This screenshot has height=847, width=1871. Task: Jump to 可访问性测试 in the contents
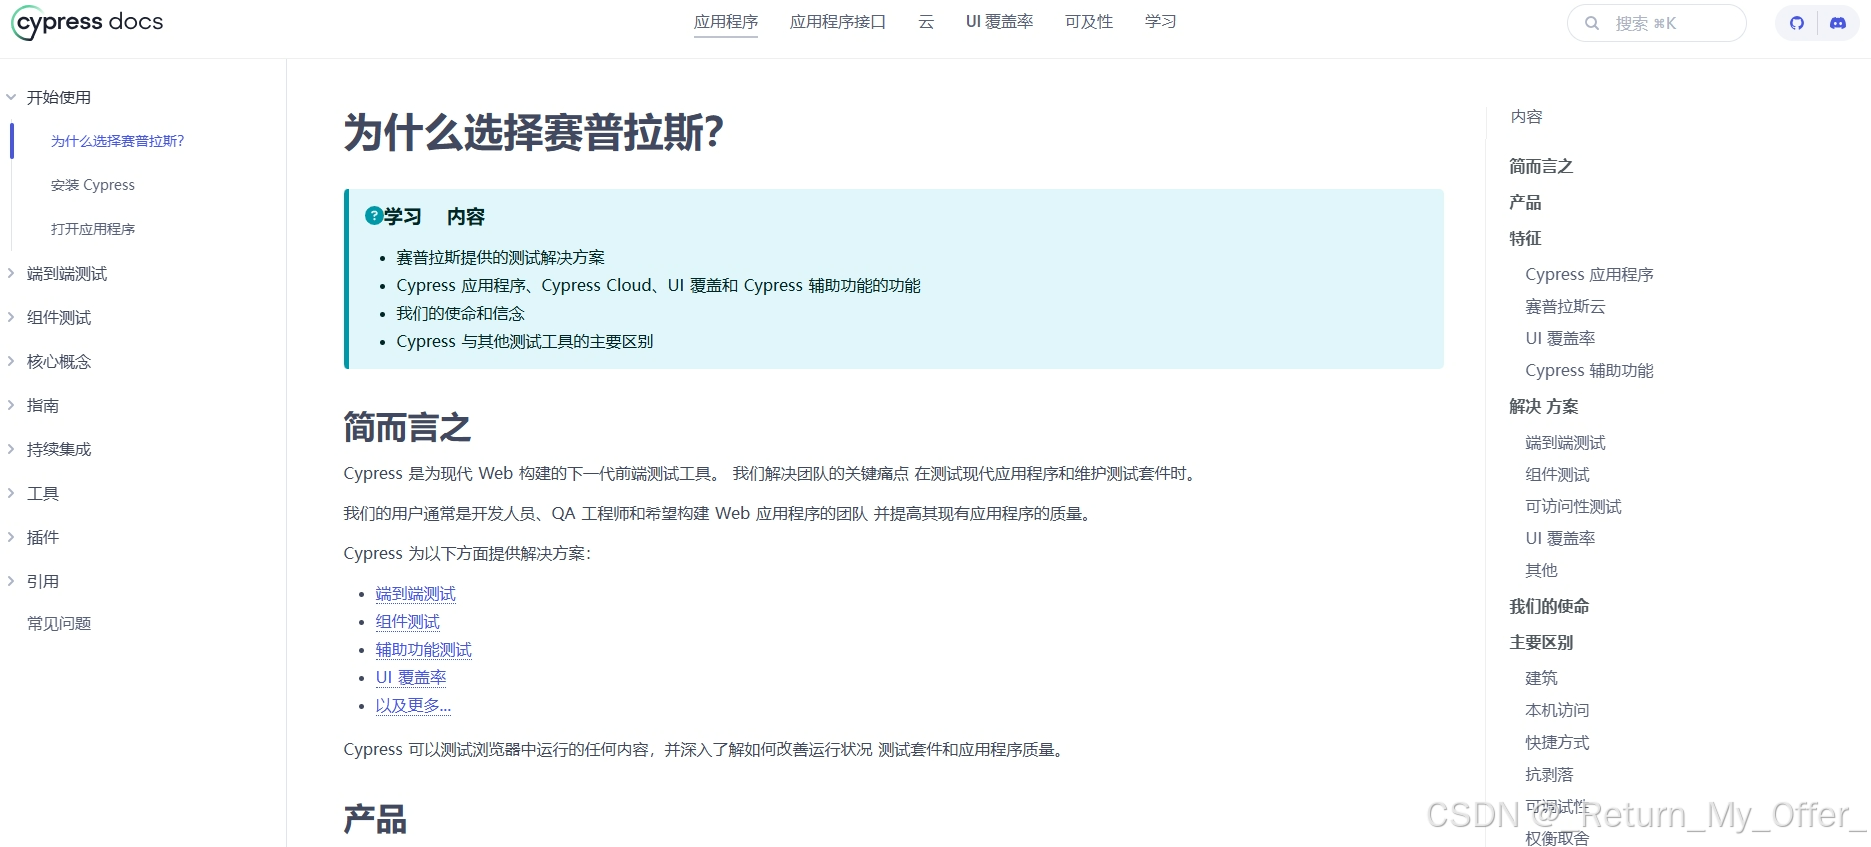[1573, 506]
